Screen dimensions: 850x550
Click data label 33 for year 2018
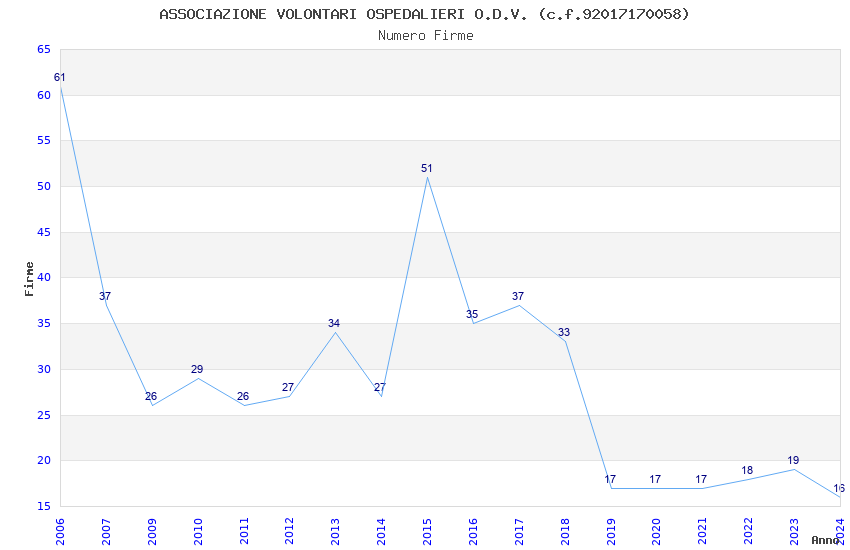564,333
